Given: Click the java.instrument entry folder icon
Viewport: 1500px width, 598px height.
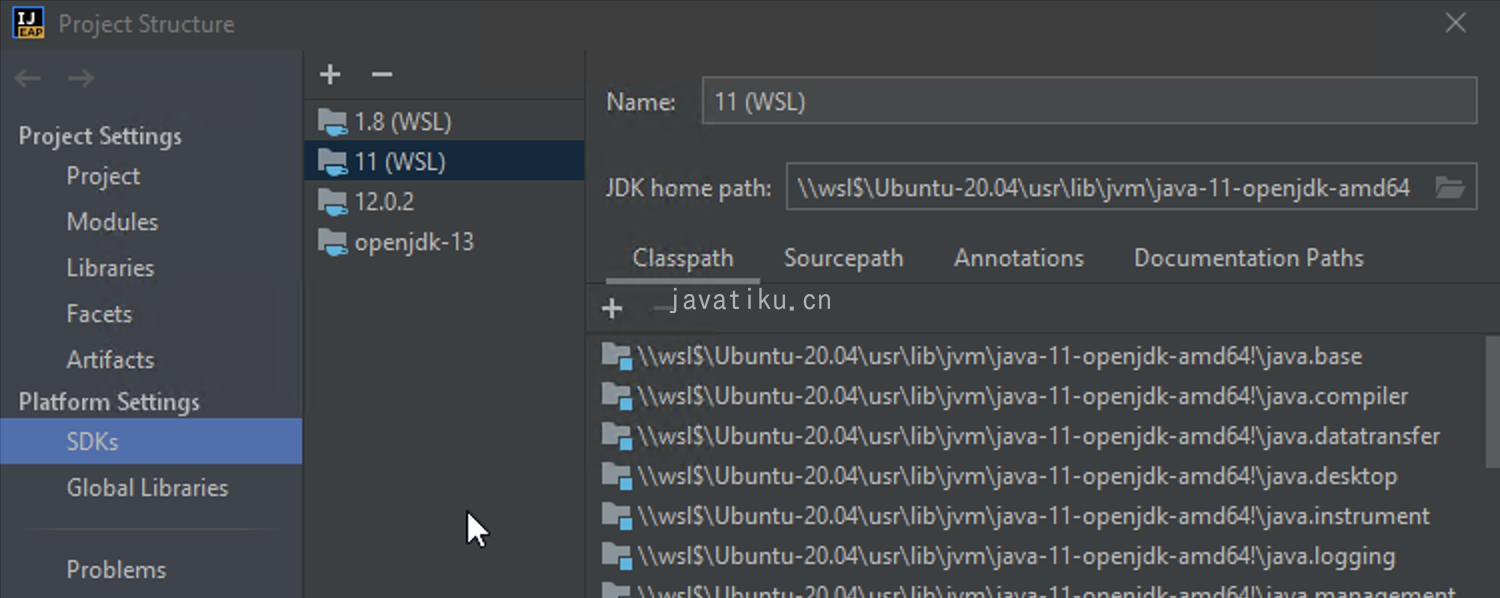Looking at the screenshot, I should pyautogui.click(x=617, y=517).
